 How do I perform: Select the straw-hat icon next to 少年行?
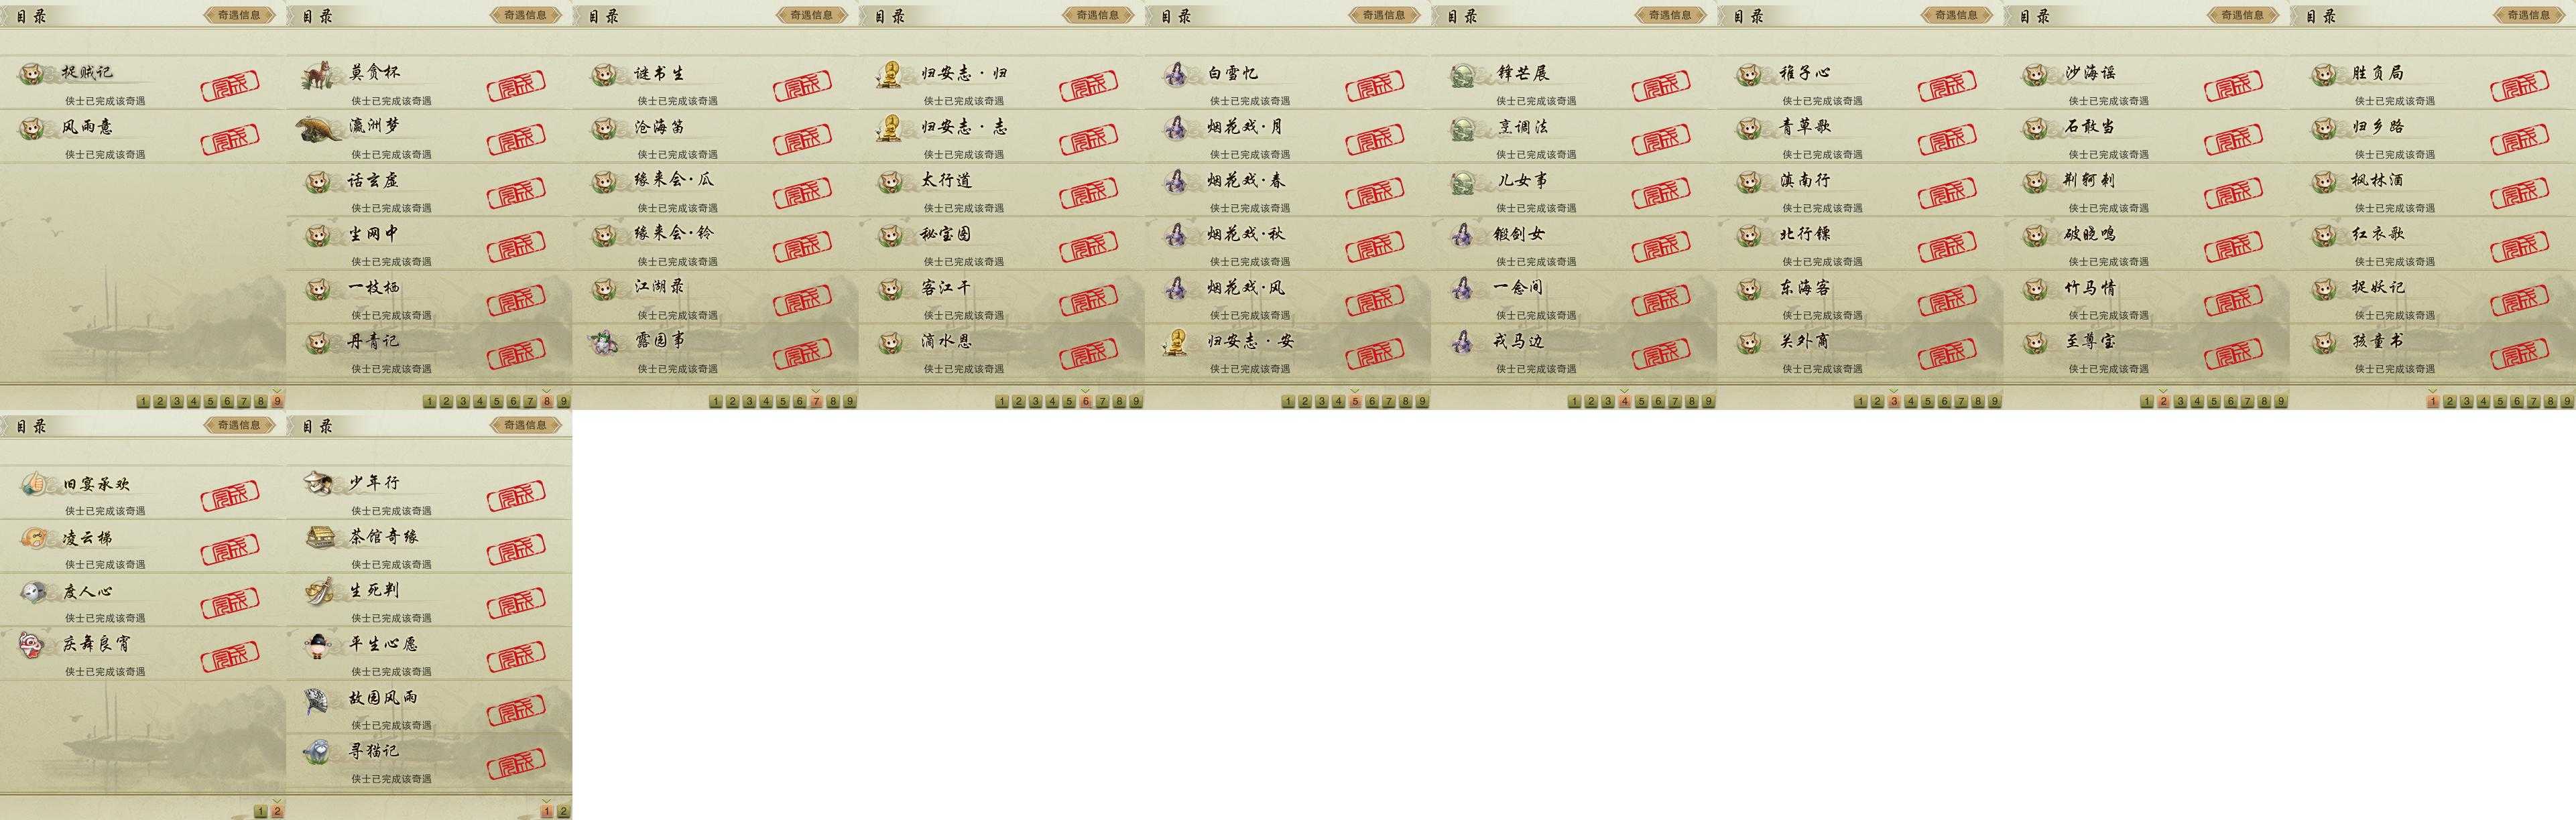point(318,483)
